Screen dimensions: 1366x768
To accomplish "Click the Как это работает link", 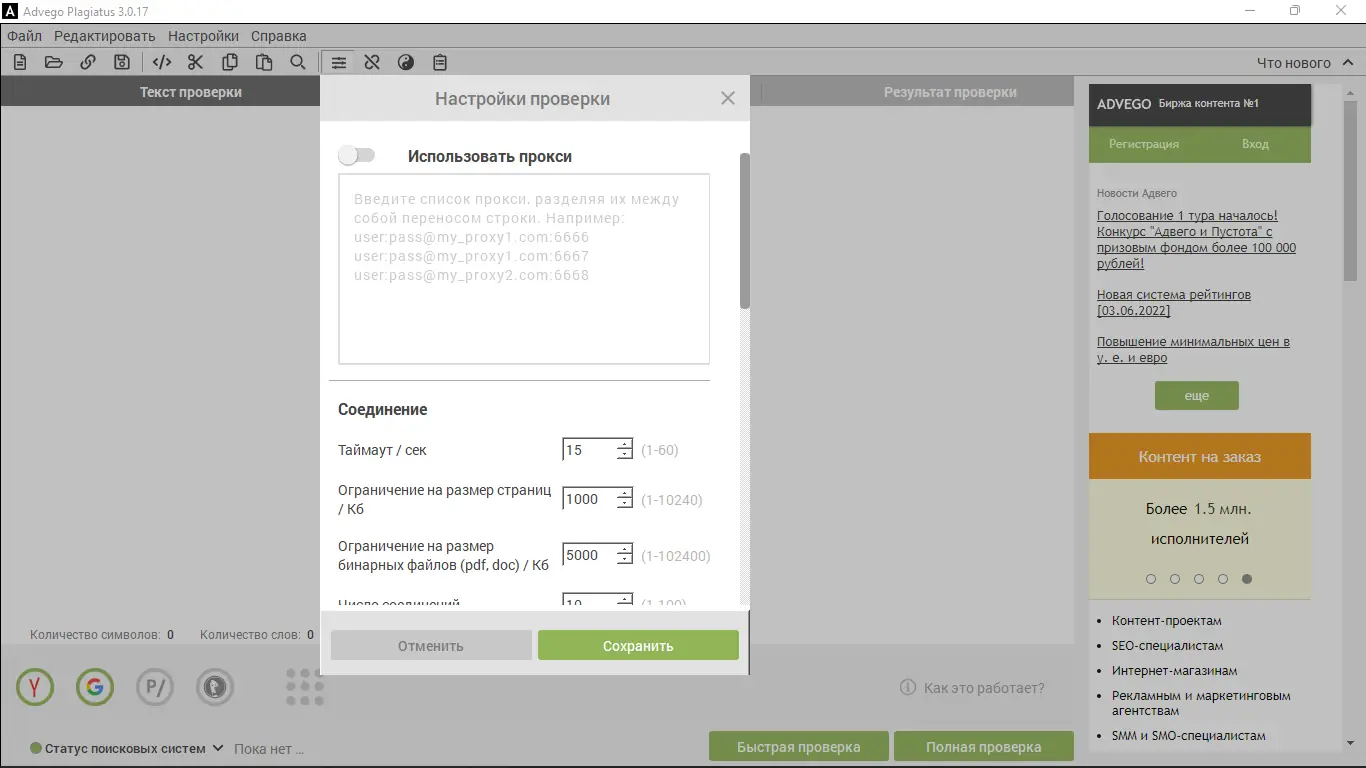I will [x=984, y=688].
